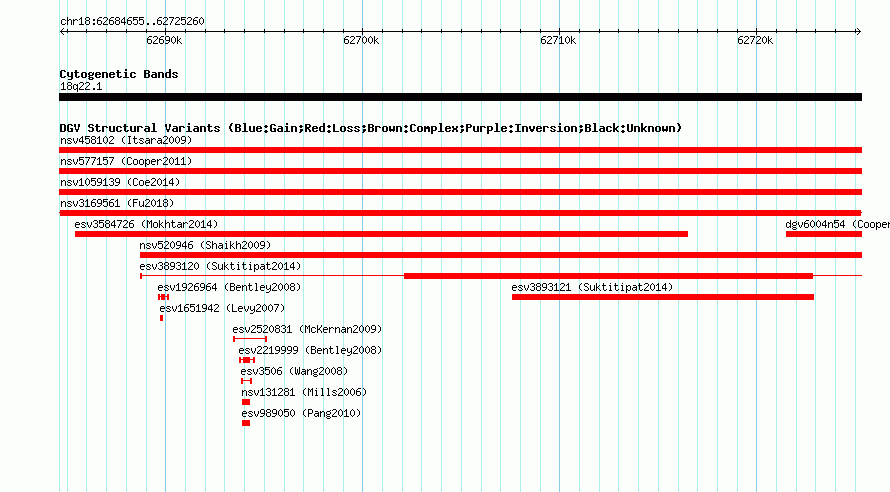Image resolution: width=890 pixels, height=492 pixels.
Task: Select the red block for esv989050
Action: [x=246, y=423]
